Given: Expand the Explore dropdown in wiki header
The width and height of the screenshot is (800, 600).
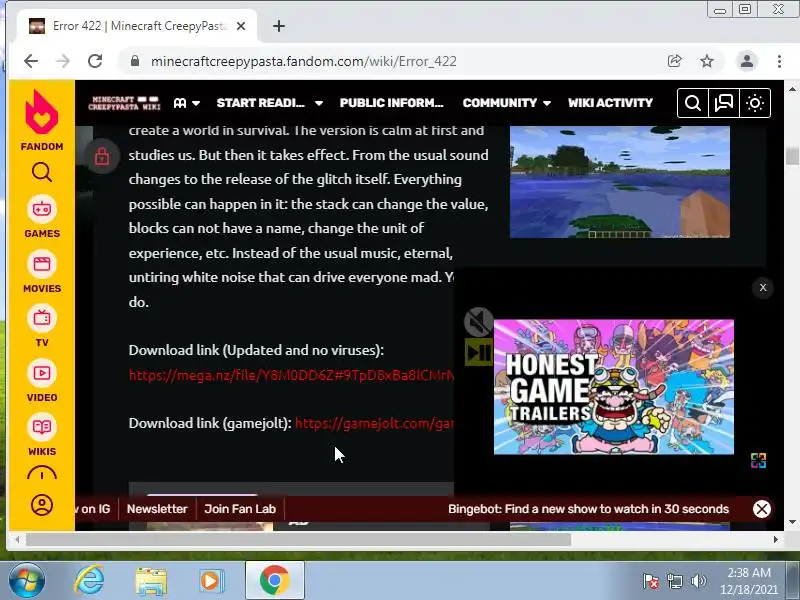Looking at the screenshot, I should pyautogui.click(x=186, y=103).
